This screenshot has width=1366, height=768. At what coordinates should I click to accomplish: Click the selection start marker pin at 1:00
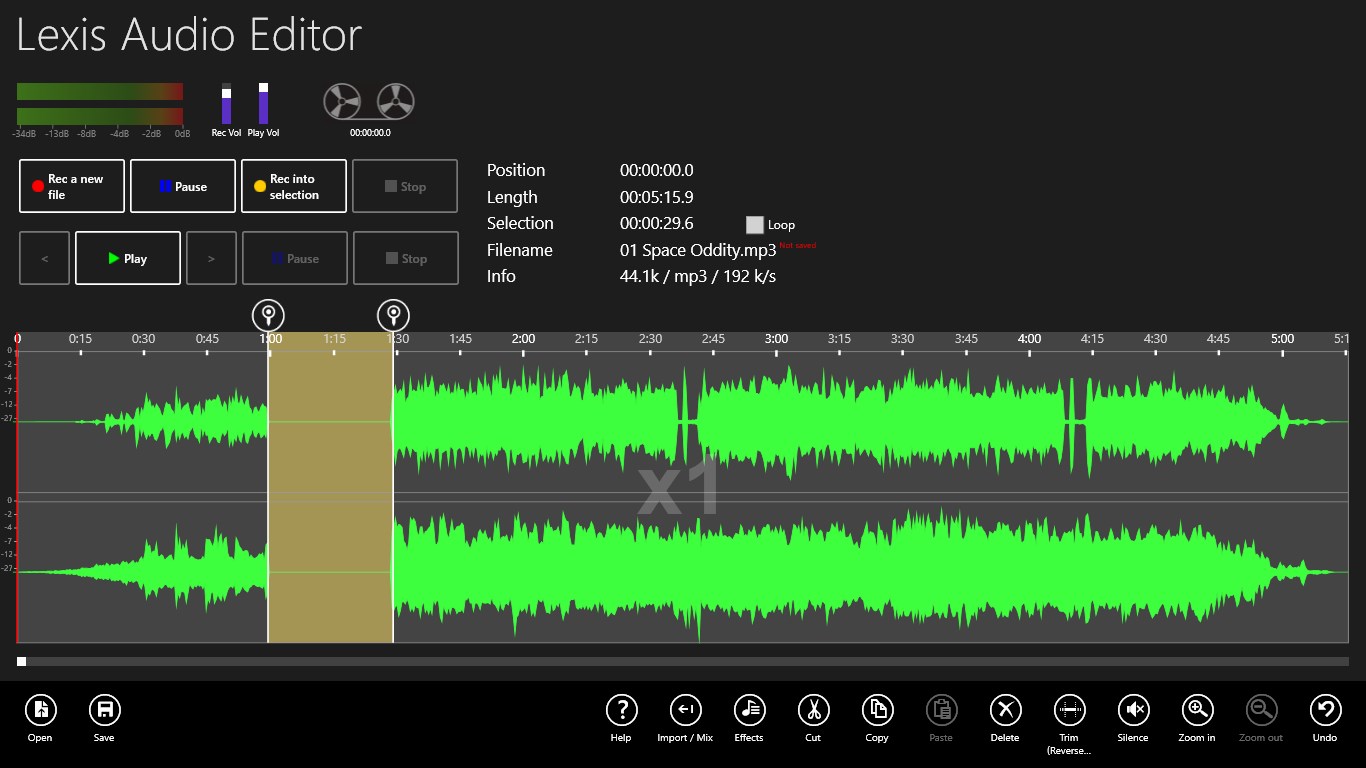click(269, 316)
